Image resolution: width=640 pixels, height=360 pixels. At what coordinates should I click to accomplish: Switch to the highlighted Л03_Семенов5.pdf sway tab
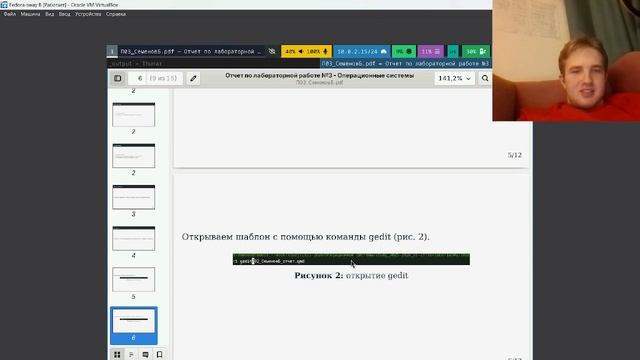(x=406, y=64)
